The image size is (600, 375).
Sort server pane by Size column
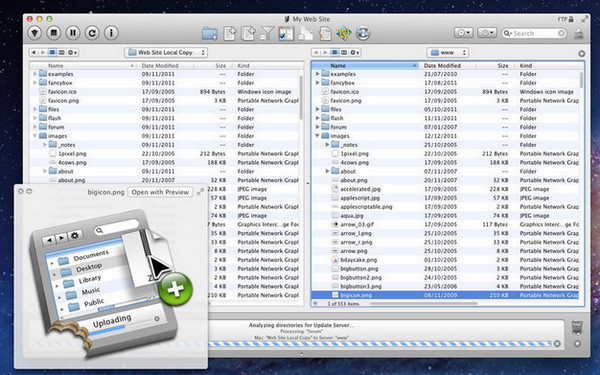(x=496, y=65)
